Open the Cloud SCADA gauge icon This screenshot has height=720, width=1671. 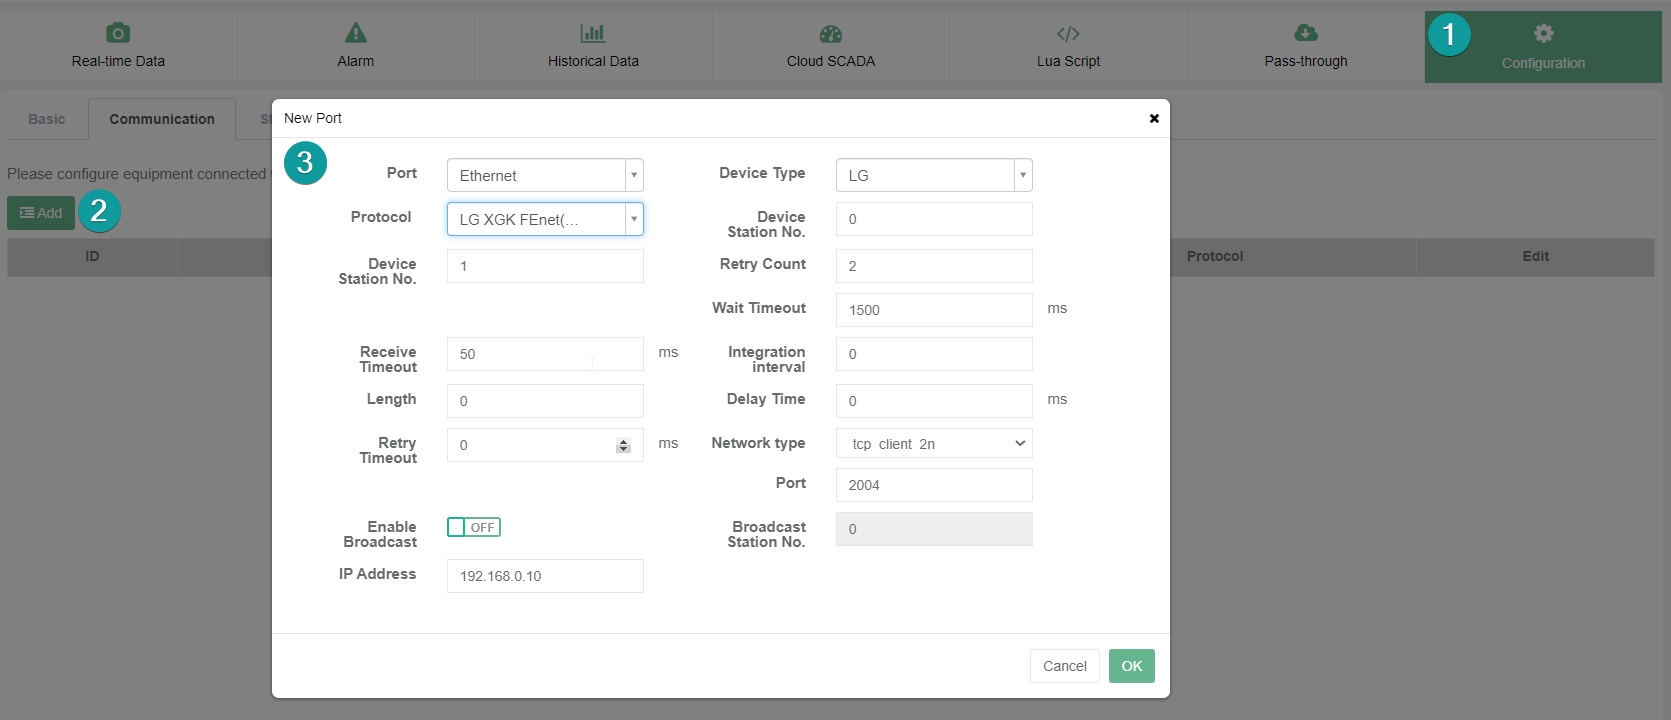point(830,34)
